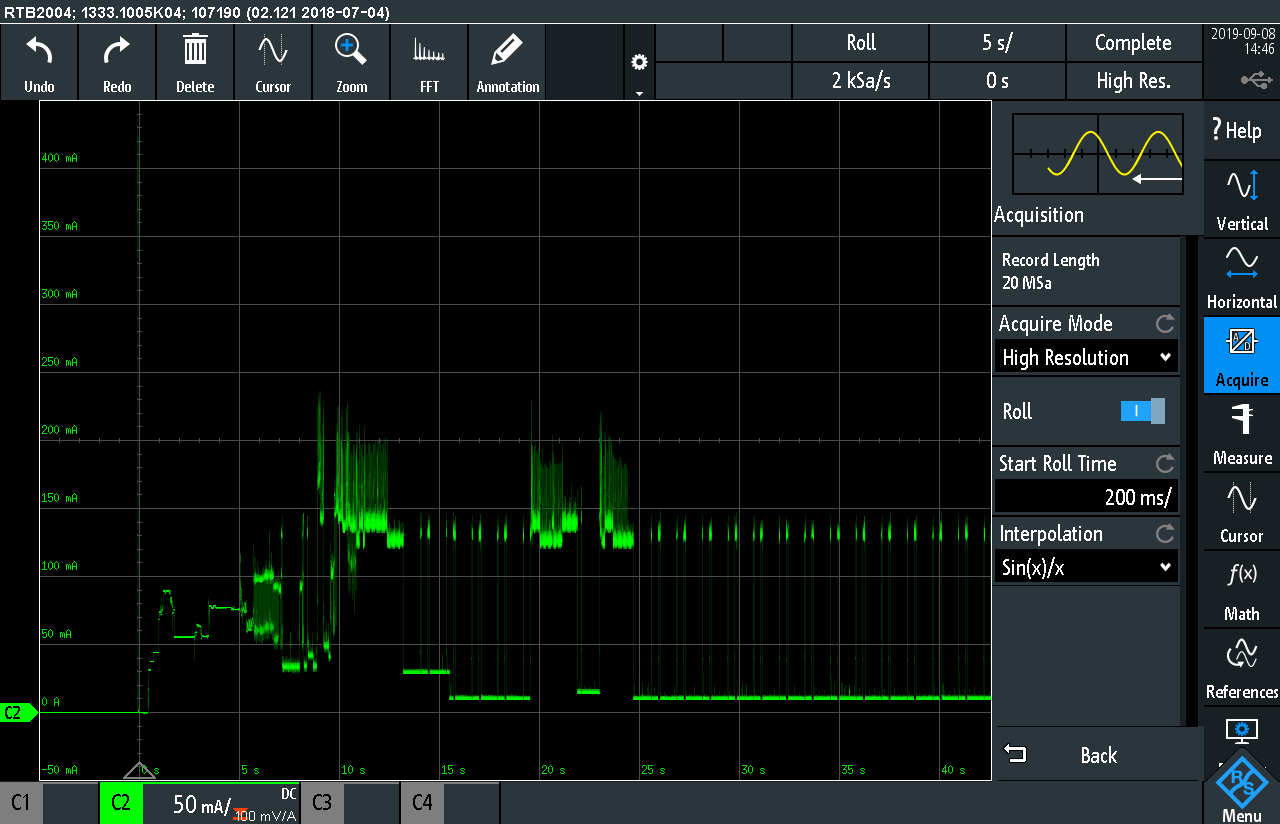Toggle channel C2 on or off

tap(121, 802)
